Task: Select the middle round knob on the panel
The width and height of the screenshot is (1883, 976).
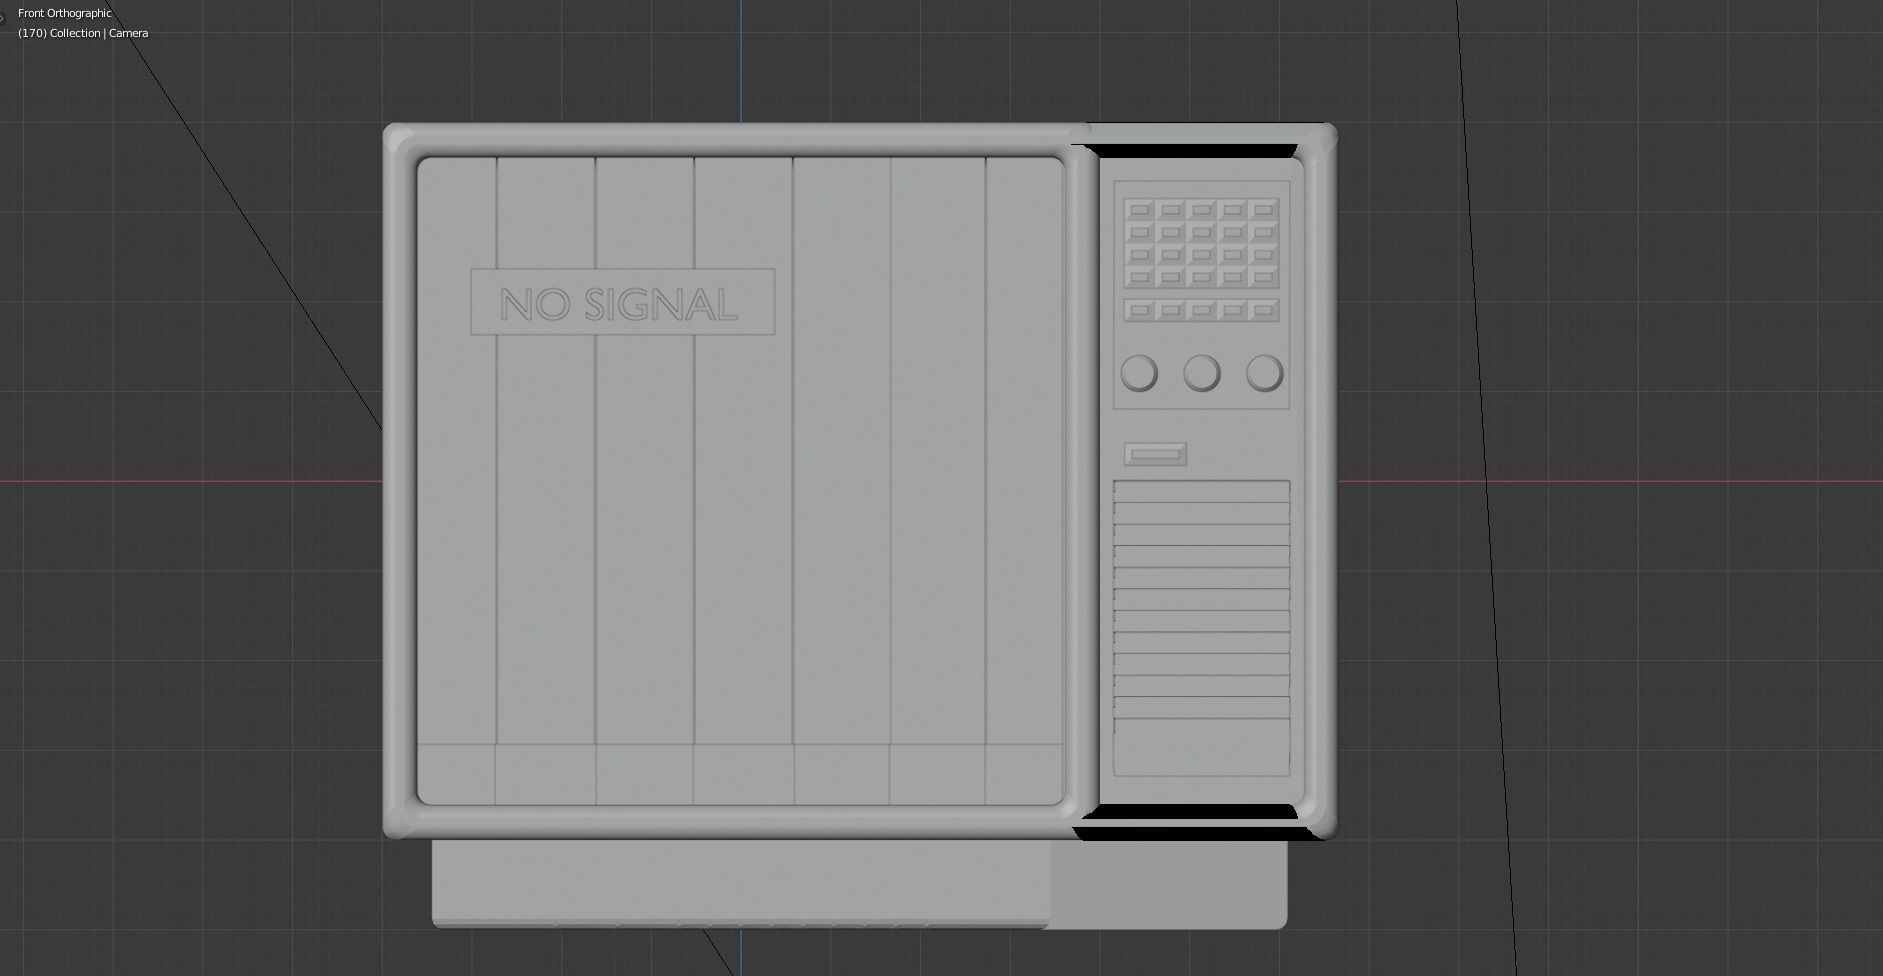Action: (1202, 373)
